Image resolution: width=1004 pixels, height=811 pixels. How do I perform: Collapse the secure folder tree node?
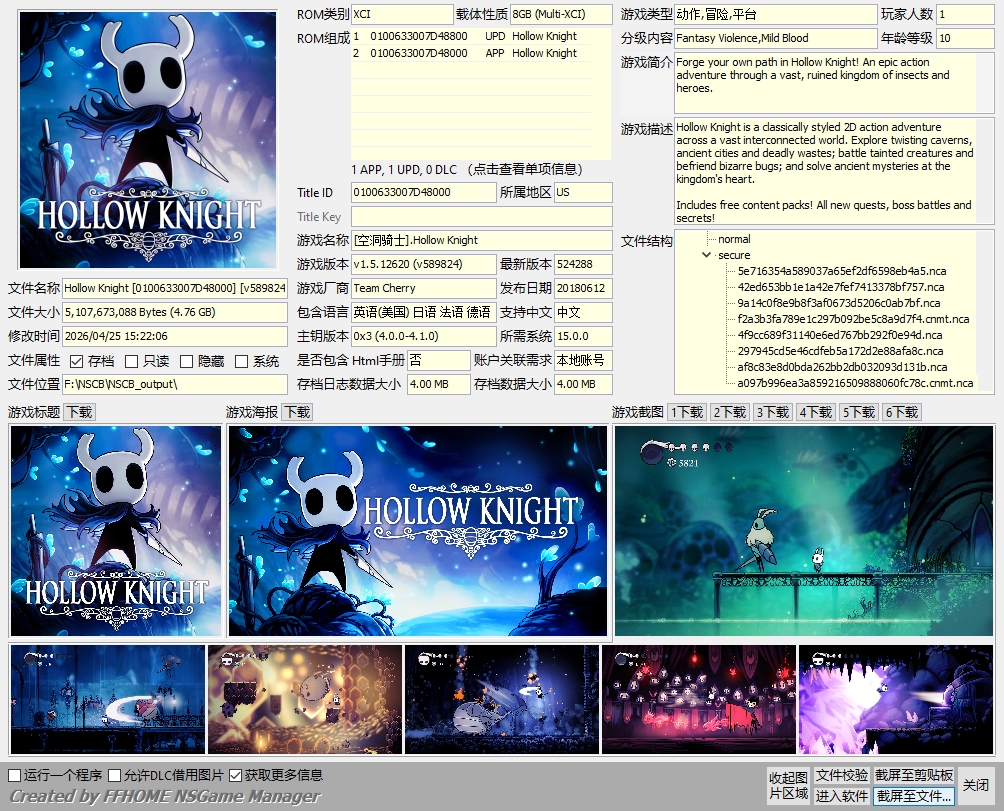(x=706, y=255)
